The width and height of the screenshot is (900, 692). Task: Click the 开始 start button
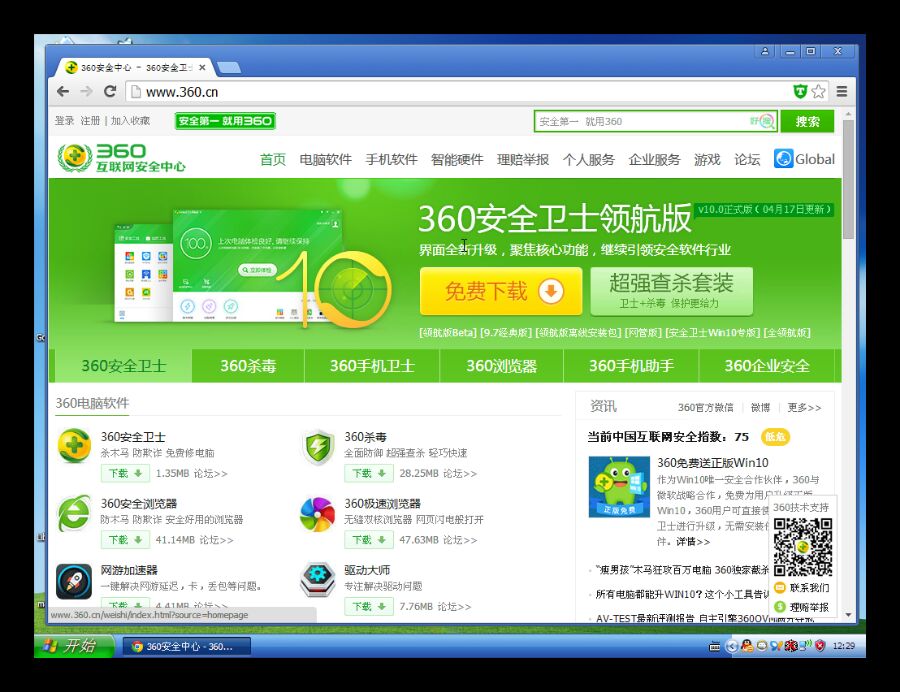(73, 646)
